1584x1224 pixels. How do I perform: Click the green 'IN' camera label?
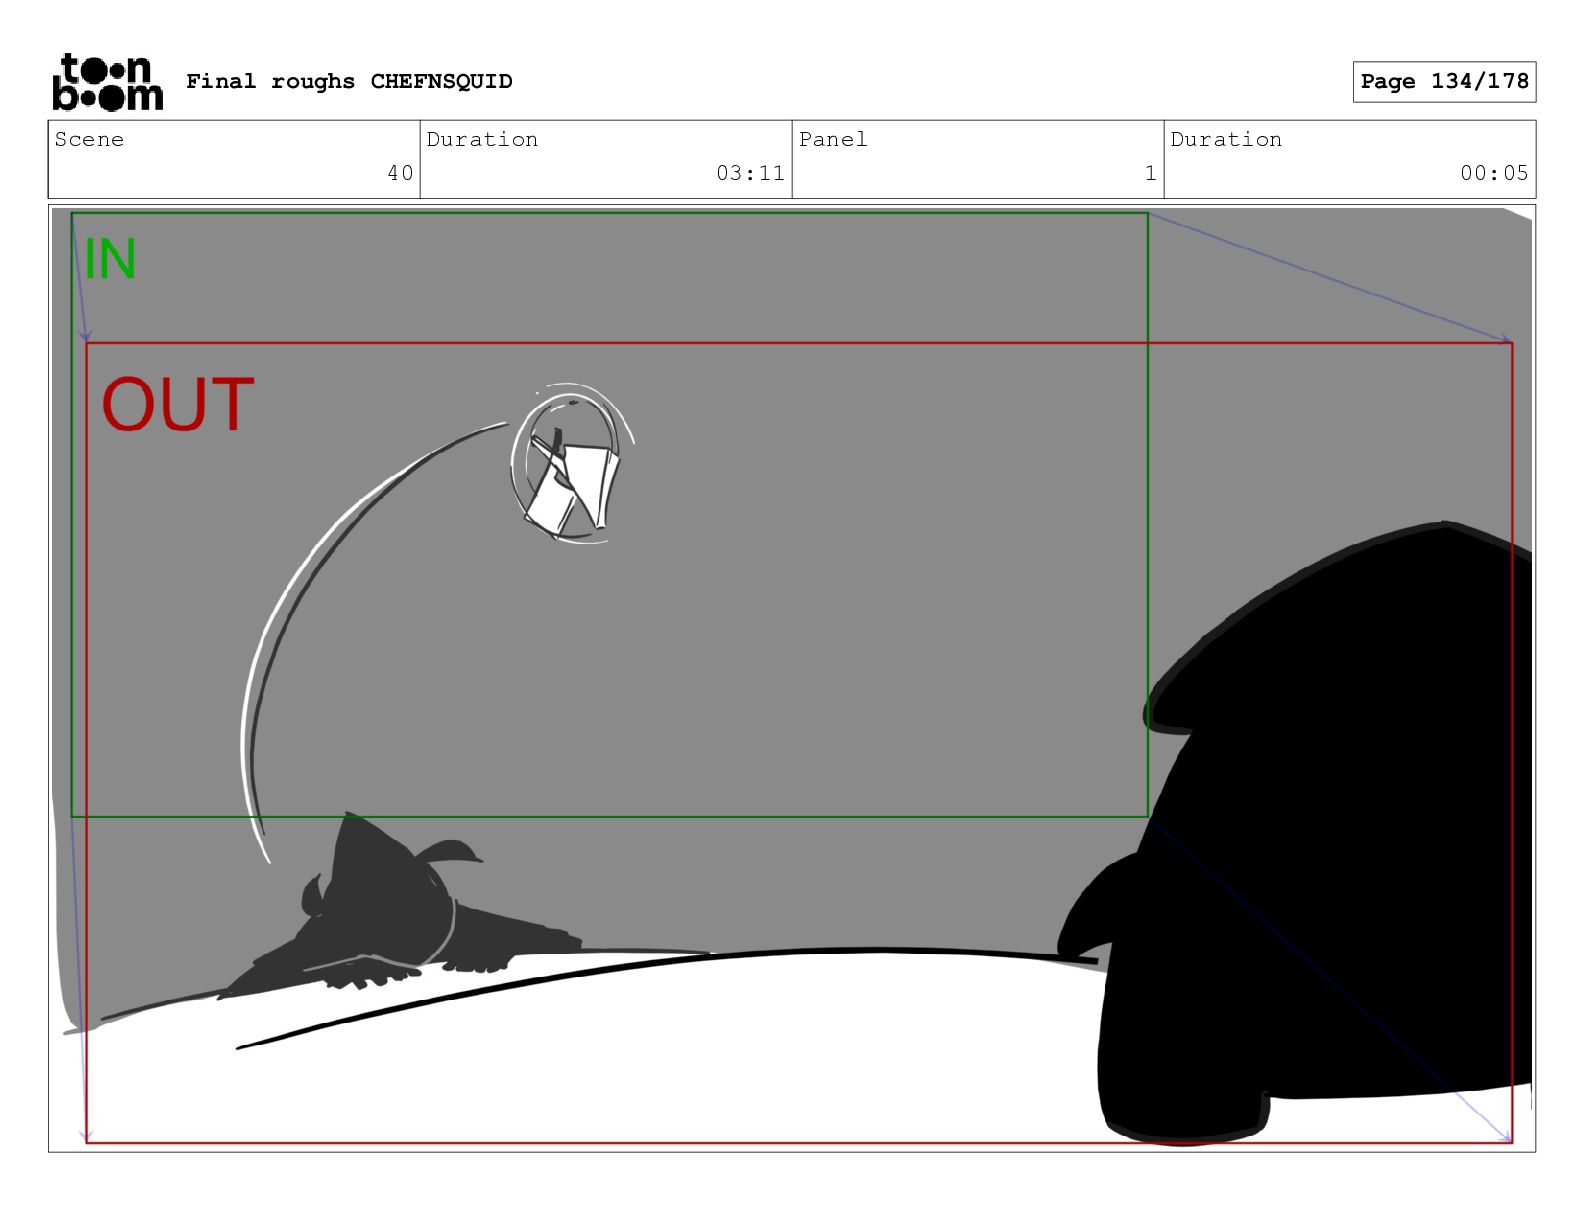[110, 259]
